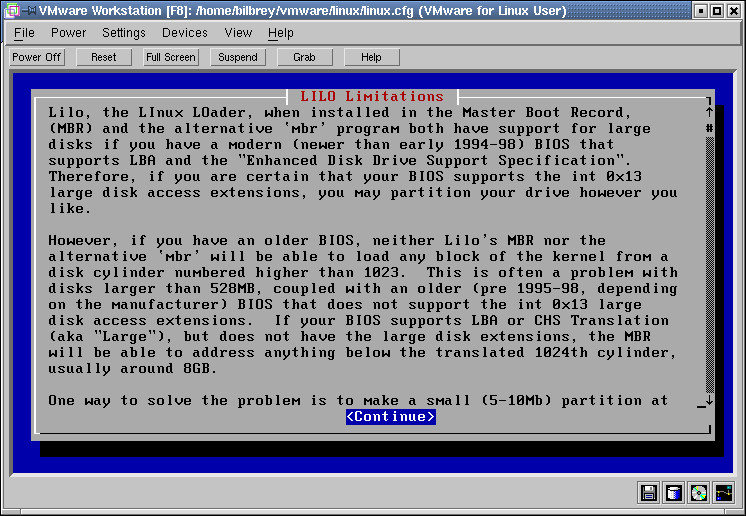Open the Devices menu
The width and height of the screenshot is (746, 516).
185,33
